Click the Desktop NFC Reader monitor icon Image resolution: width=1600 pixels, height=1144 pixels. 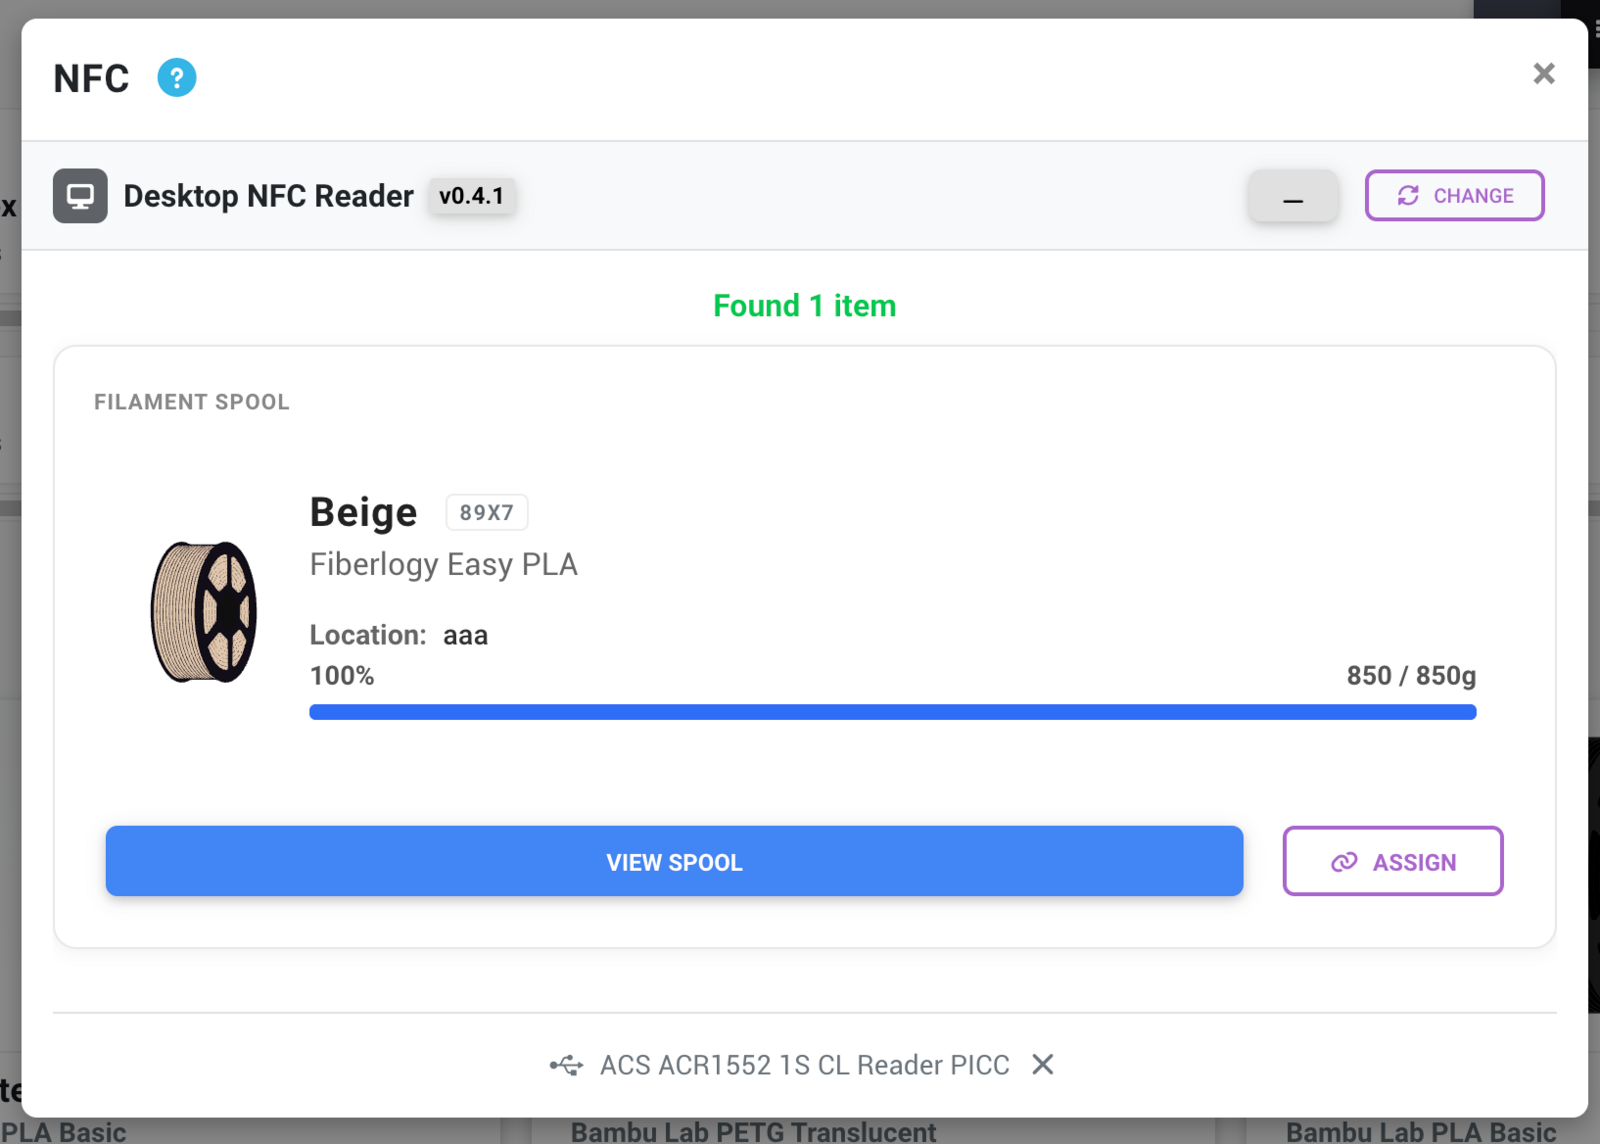coord(80,196)
